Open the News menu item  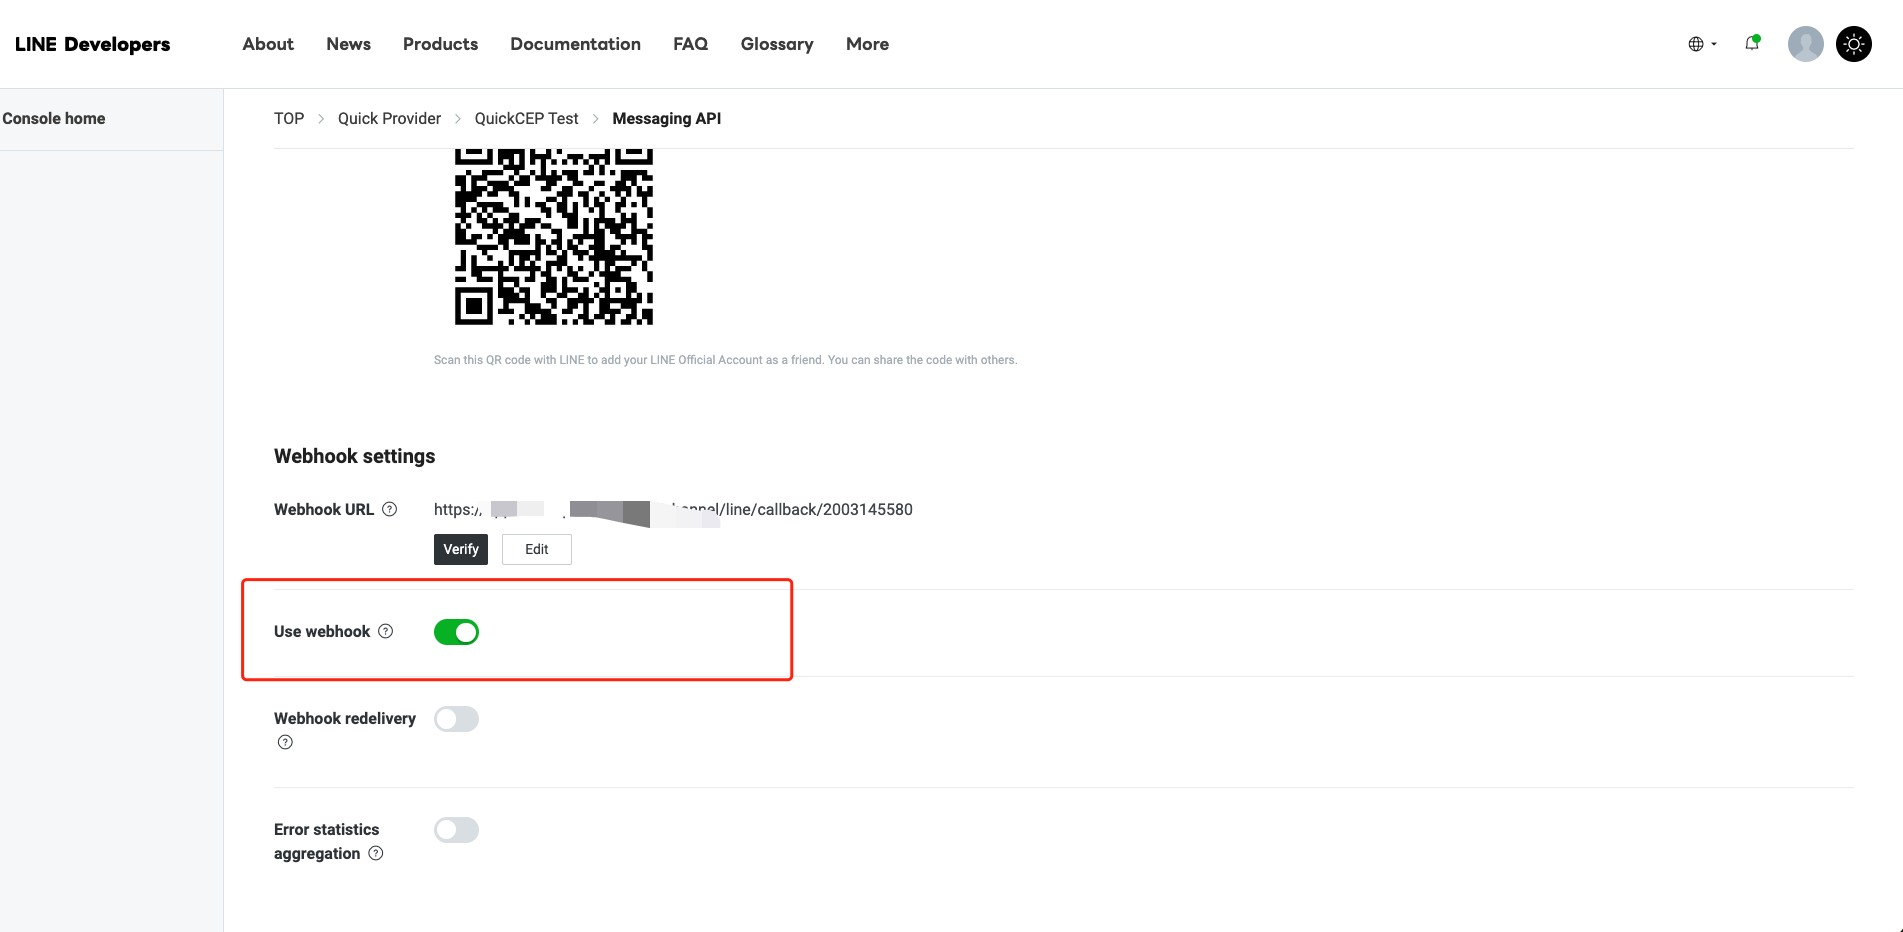point(348,44)
